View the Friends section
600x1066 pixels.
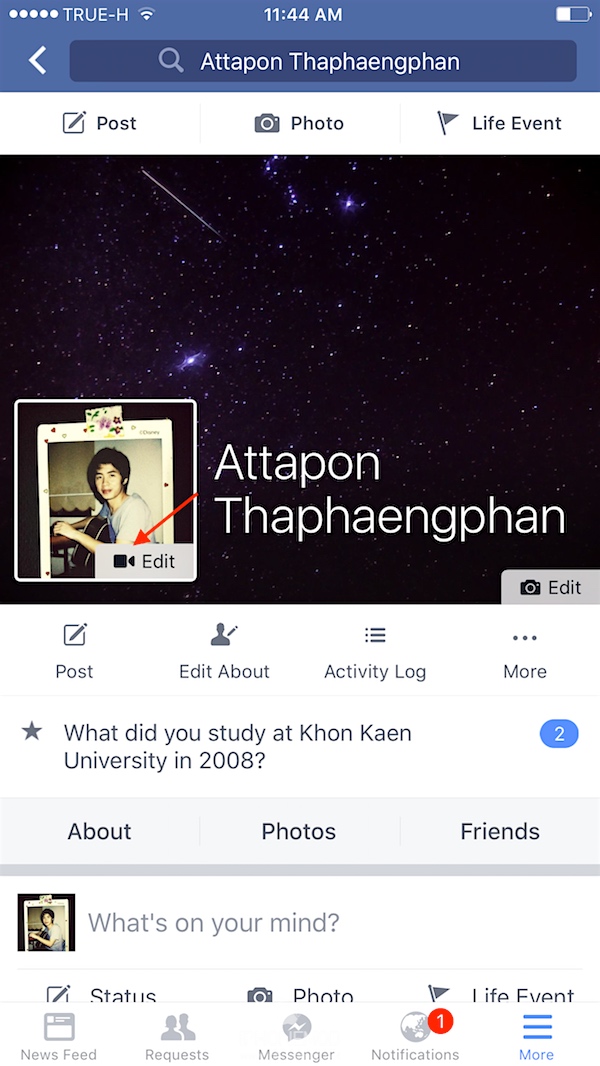click(x=500, y=831)
